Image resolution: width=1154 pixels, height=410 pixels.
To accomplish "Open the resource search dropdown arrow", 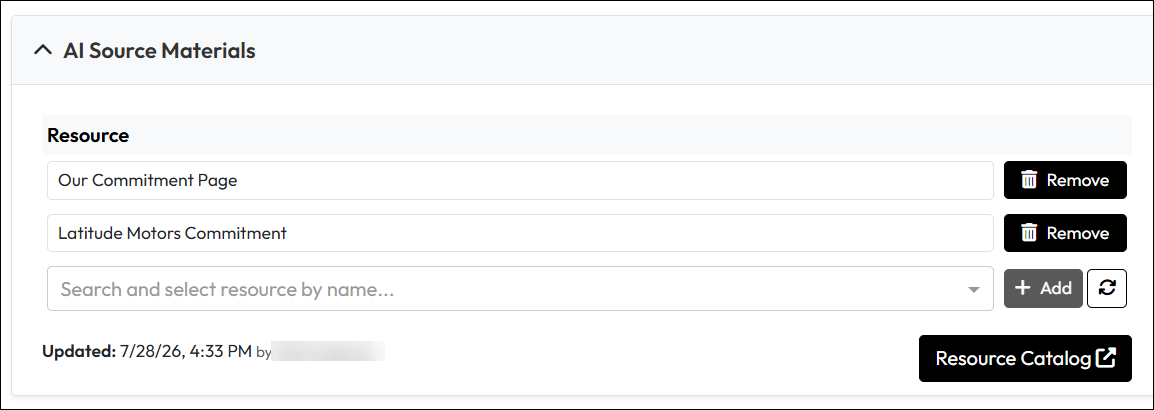I will (x=974, y=289).
